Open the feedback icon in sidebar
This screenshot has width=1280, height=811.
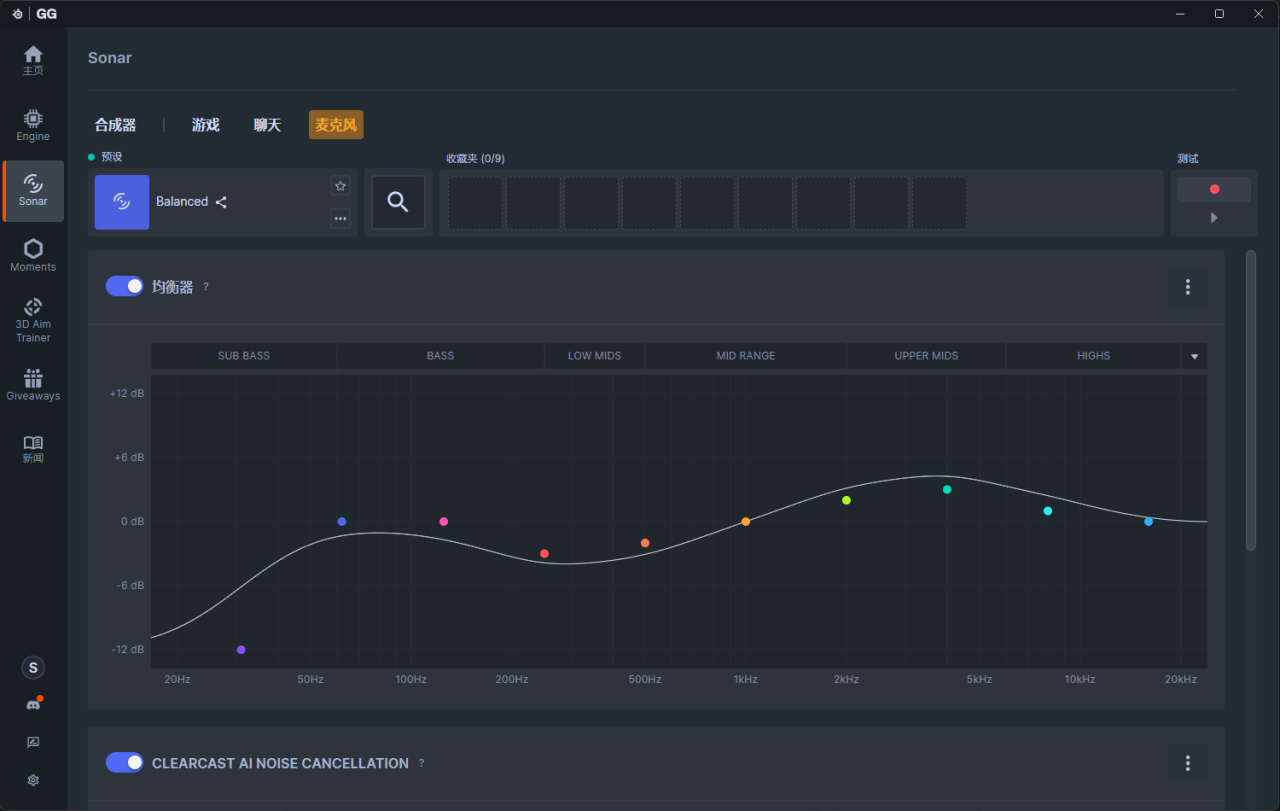[33, 742]
